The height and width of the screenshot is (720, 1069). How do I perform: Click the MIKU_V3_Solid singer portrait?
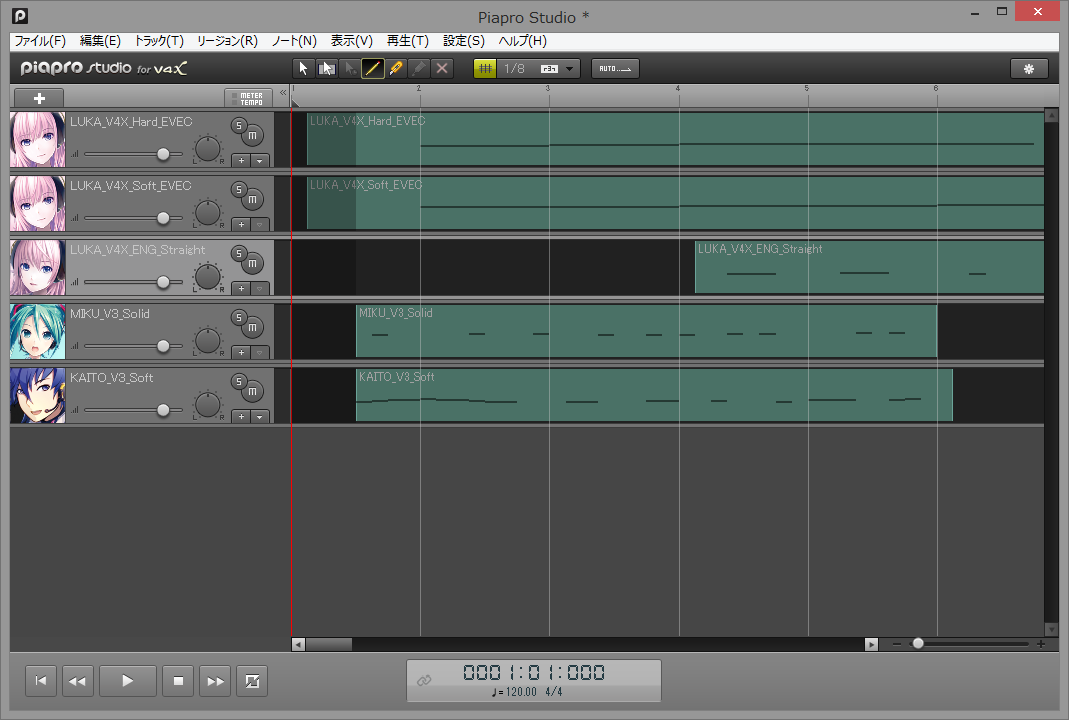pos(38,332)
